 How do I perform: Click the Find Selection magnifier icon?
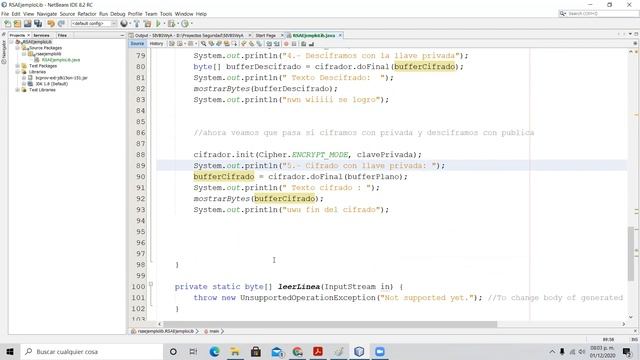click(203, 44)
